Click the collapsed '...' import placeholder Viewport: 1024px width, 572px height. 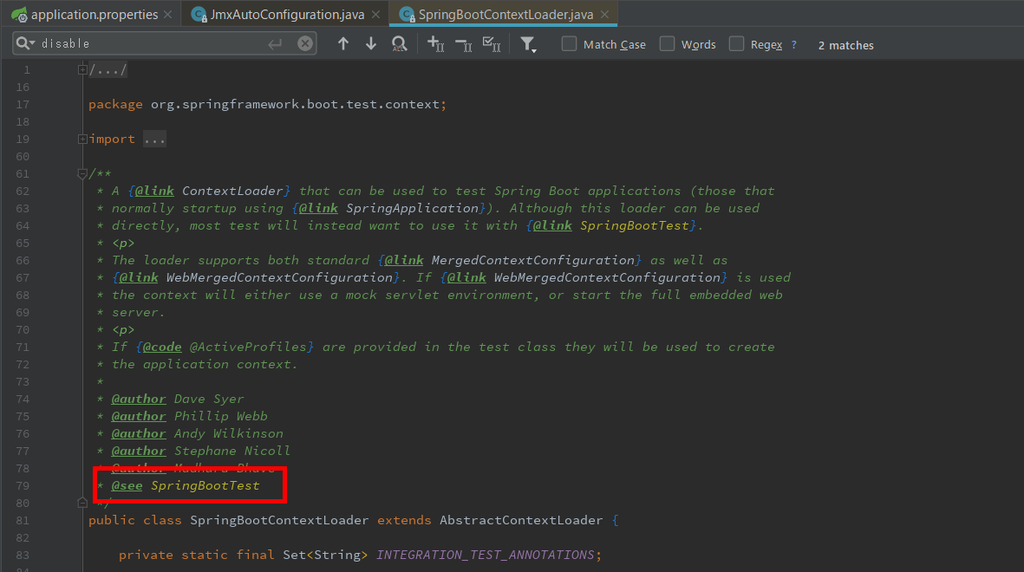155,139
